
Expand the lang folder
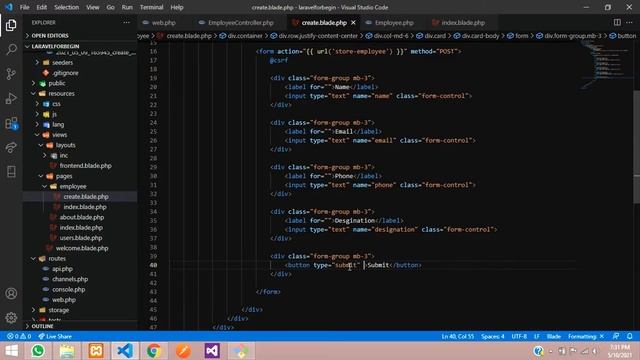click(x=58, y=124)
